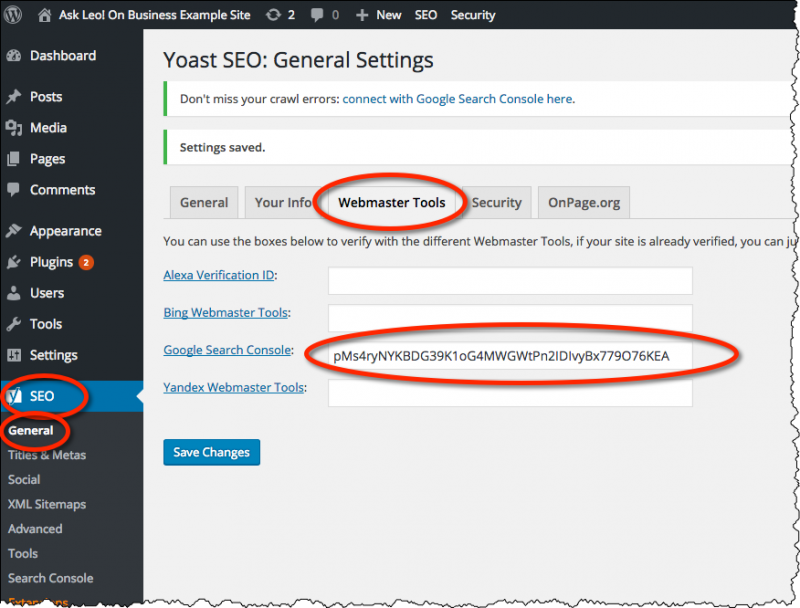Switch to the General tab
The width and height of the screenshot is (800, 608).
tap(204, 202)
